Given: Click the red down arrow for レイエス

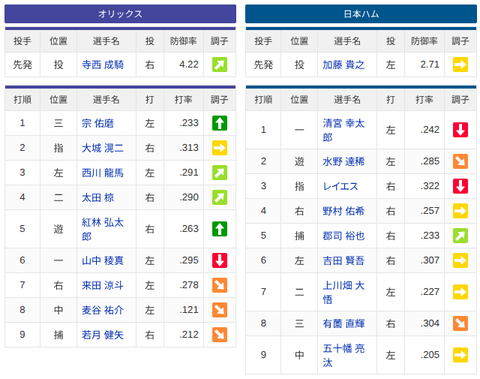Looking at the screenshot, I should (460, 186).
